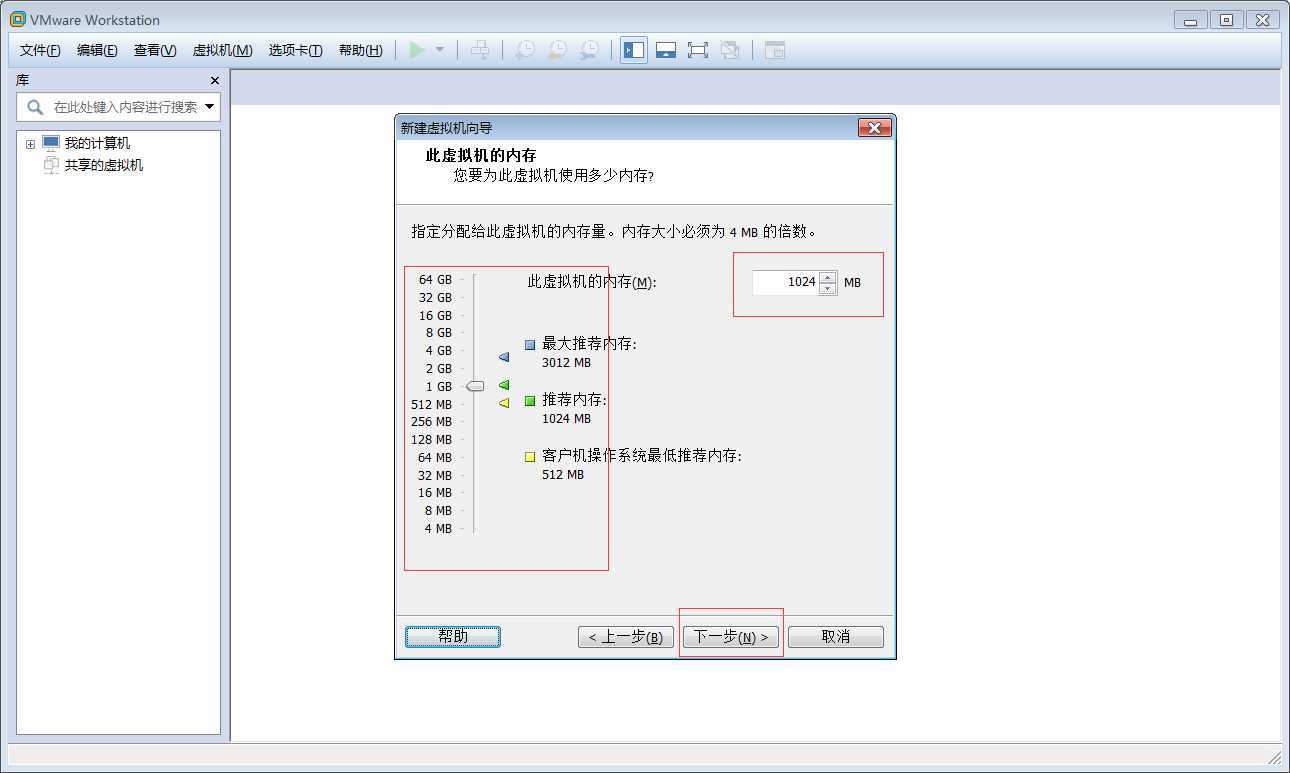
Task: Open the 文件(F) menu
Action: (40, 50)
